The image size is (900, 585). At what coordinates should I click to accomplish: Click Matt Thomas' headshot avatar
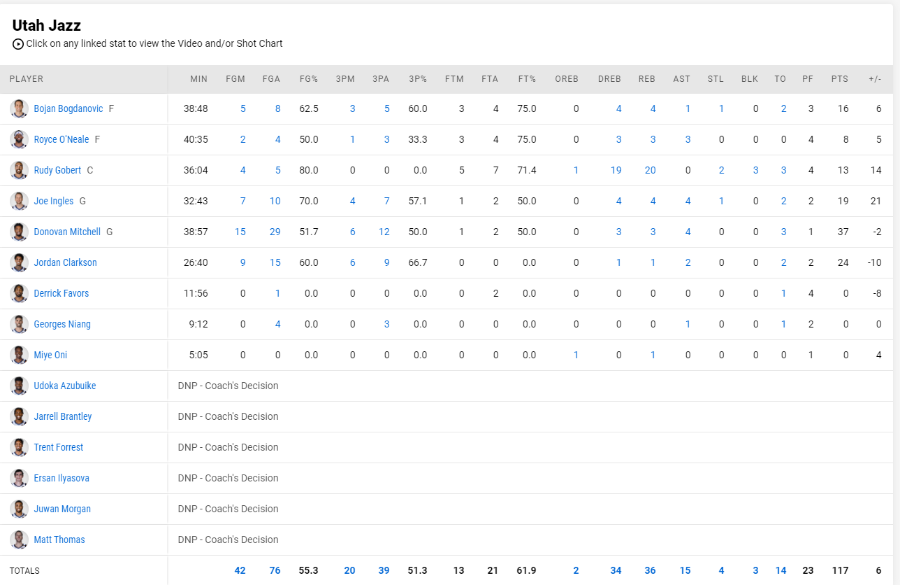[19, 540]
